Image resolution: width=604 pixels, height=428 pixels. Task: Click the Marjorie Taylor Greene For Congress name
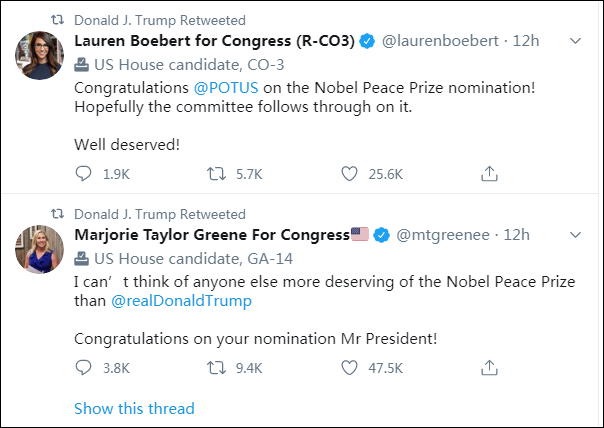(x=212, y=235)
